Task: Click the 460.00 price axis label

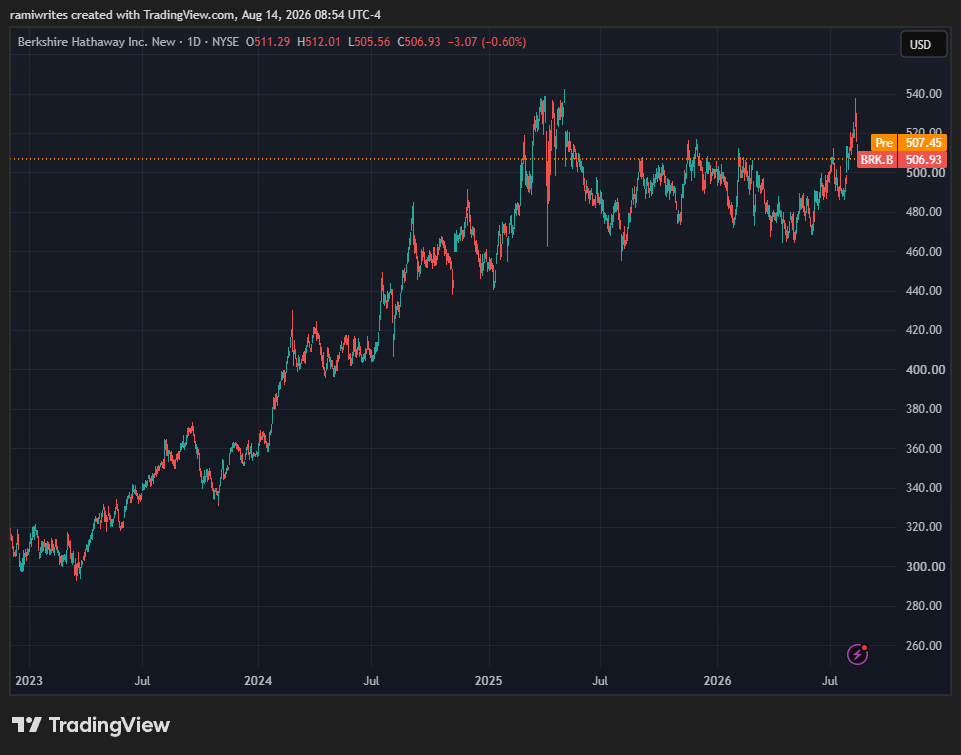Action: point(924,251)
